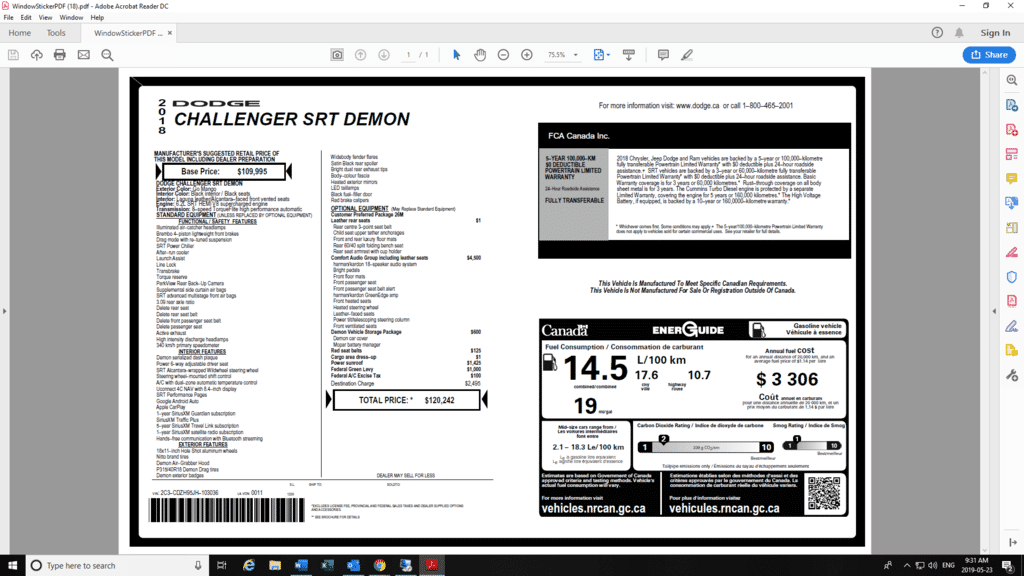This screenshot has width=1024, height=576.
Task: Add a sticky note comment
Action: pos(663,55)
